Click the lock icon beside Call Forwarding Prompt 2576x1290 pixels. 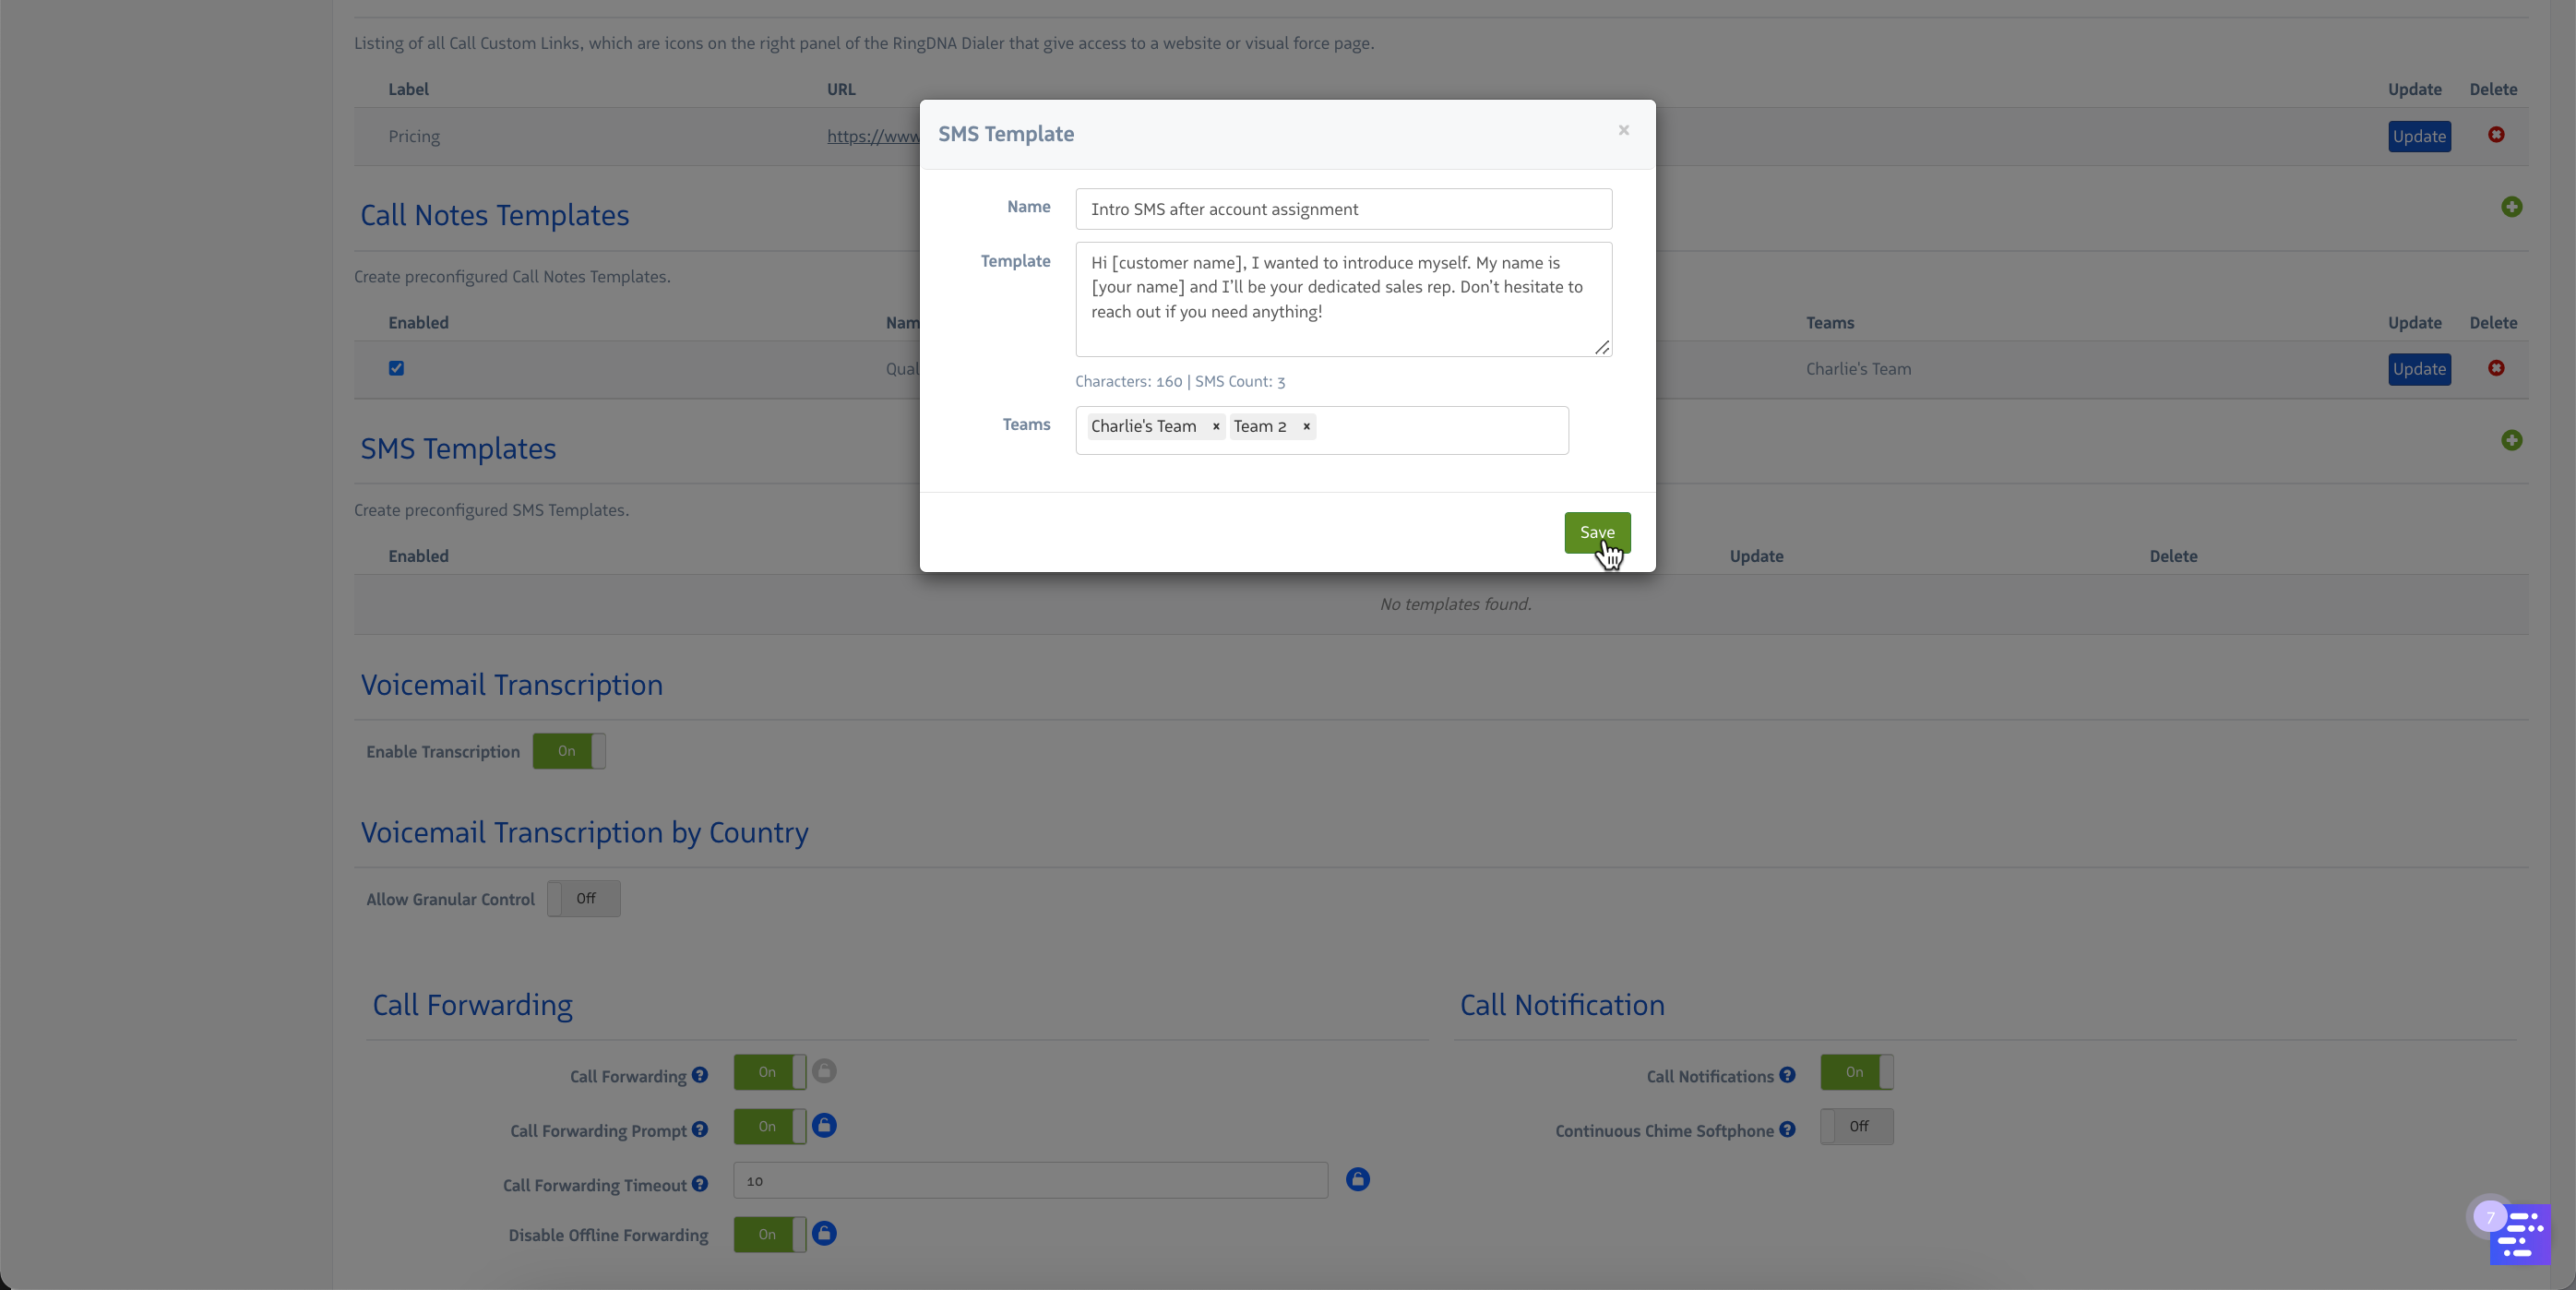pos(824,1125)
